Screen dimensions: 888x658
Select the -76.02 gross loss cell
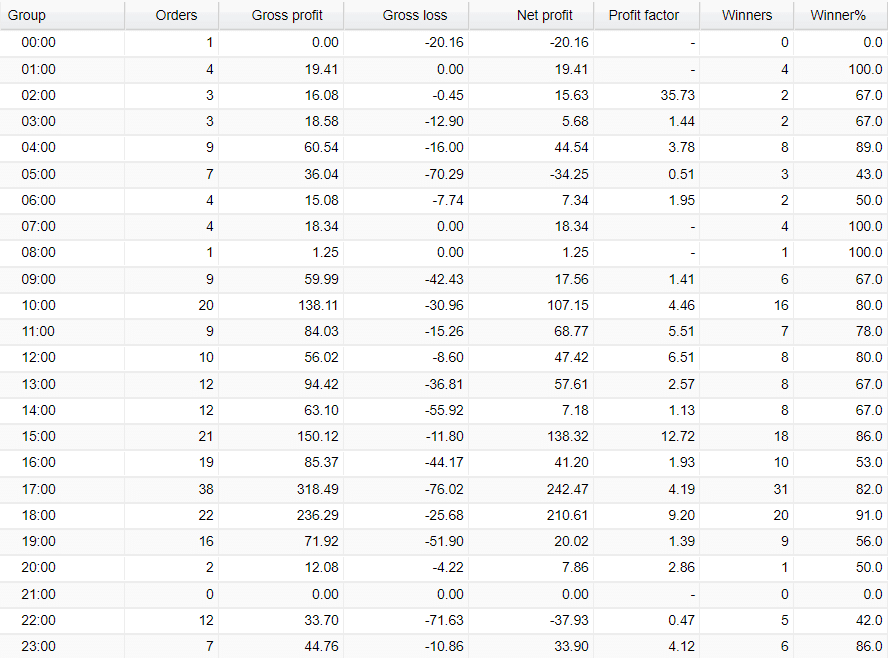point(440,489)
